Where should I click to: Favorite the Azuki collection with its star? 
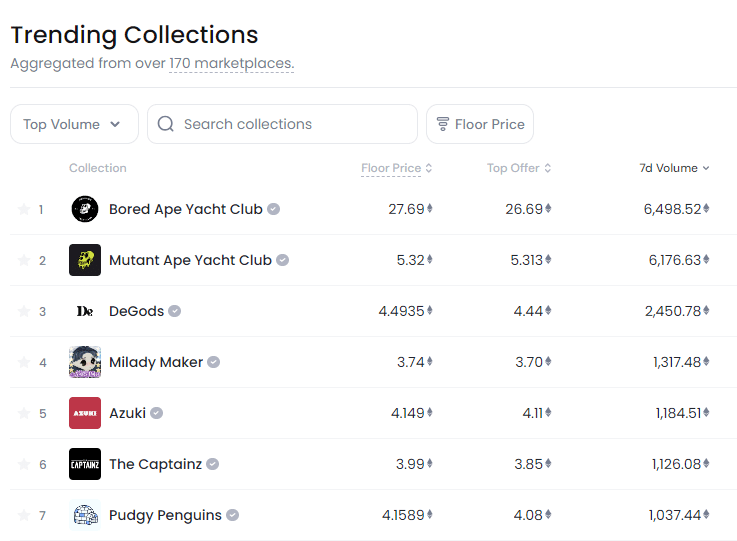coord(24,413)
